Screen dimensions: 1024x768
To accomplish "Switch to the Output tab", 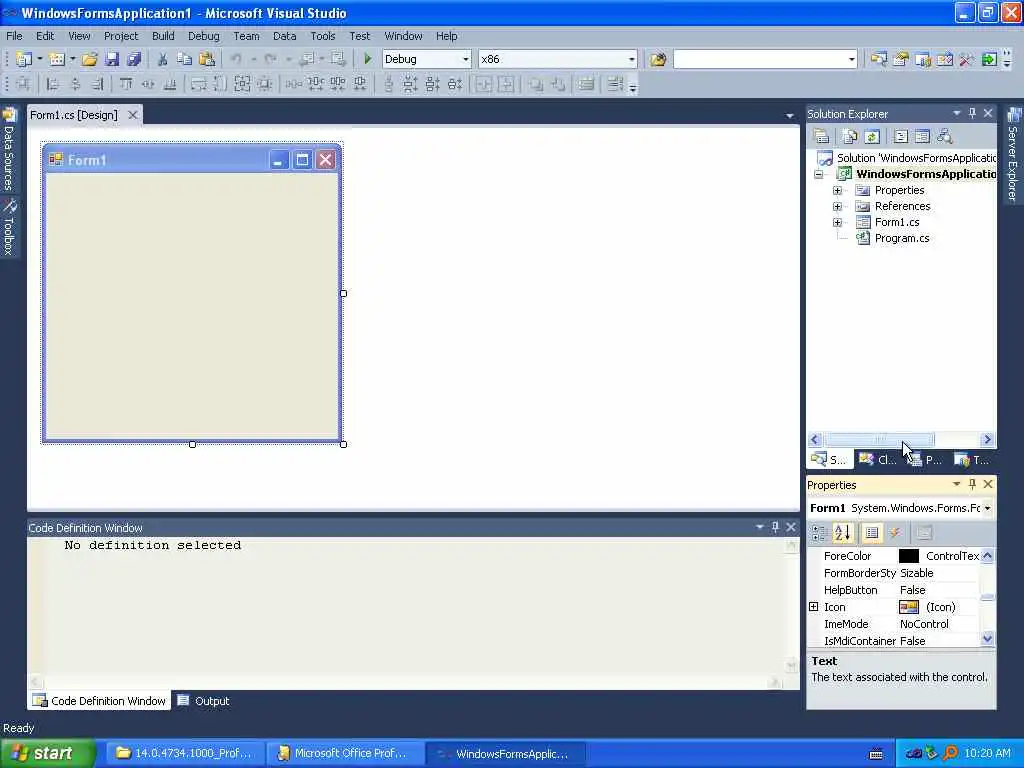I will coord(204,701).
